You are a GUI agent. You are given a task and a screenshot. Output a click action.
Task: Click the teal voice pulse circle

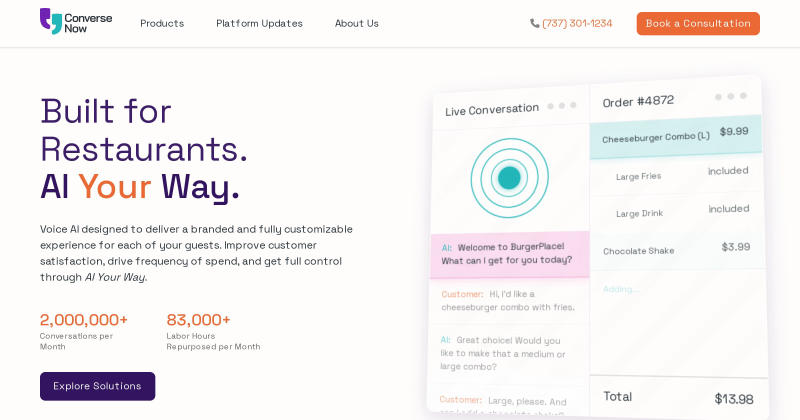509,178
